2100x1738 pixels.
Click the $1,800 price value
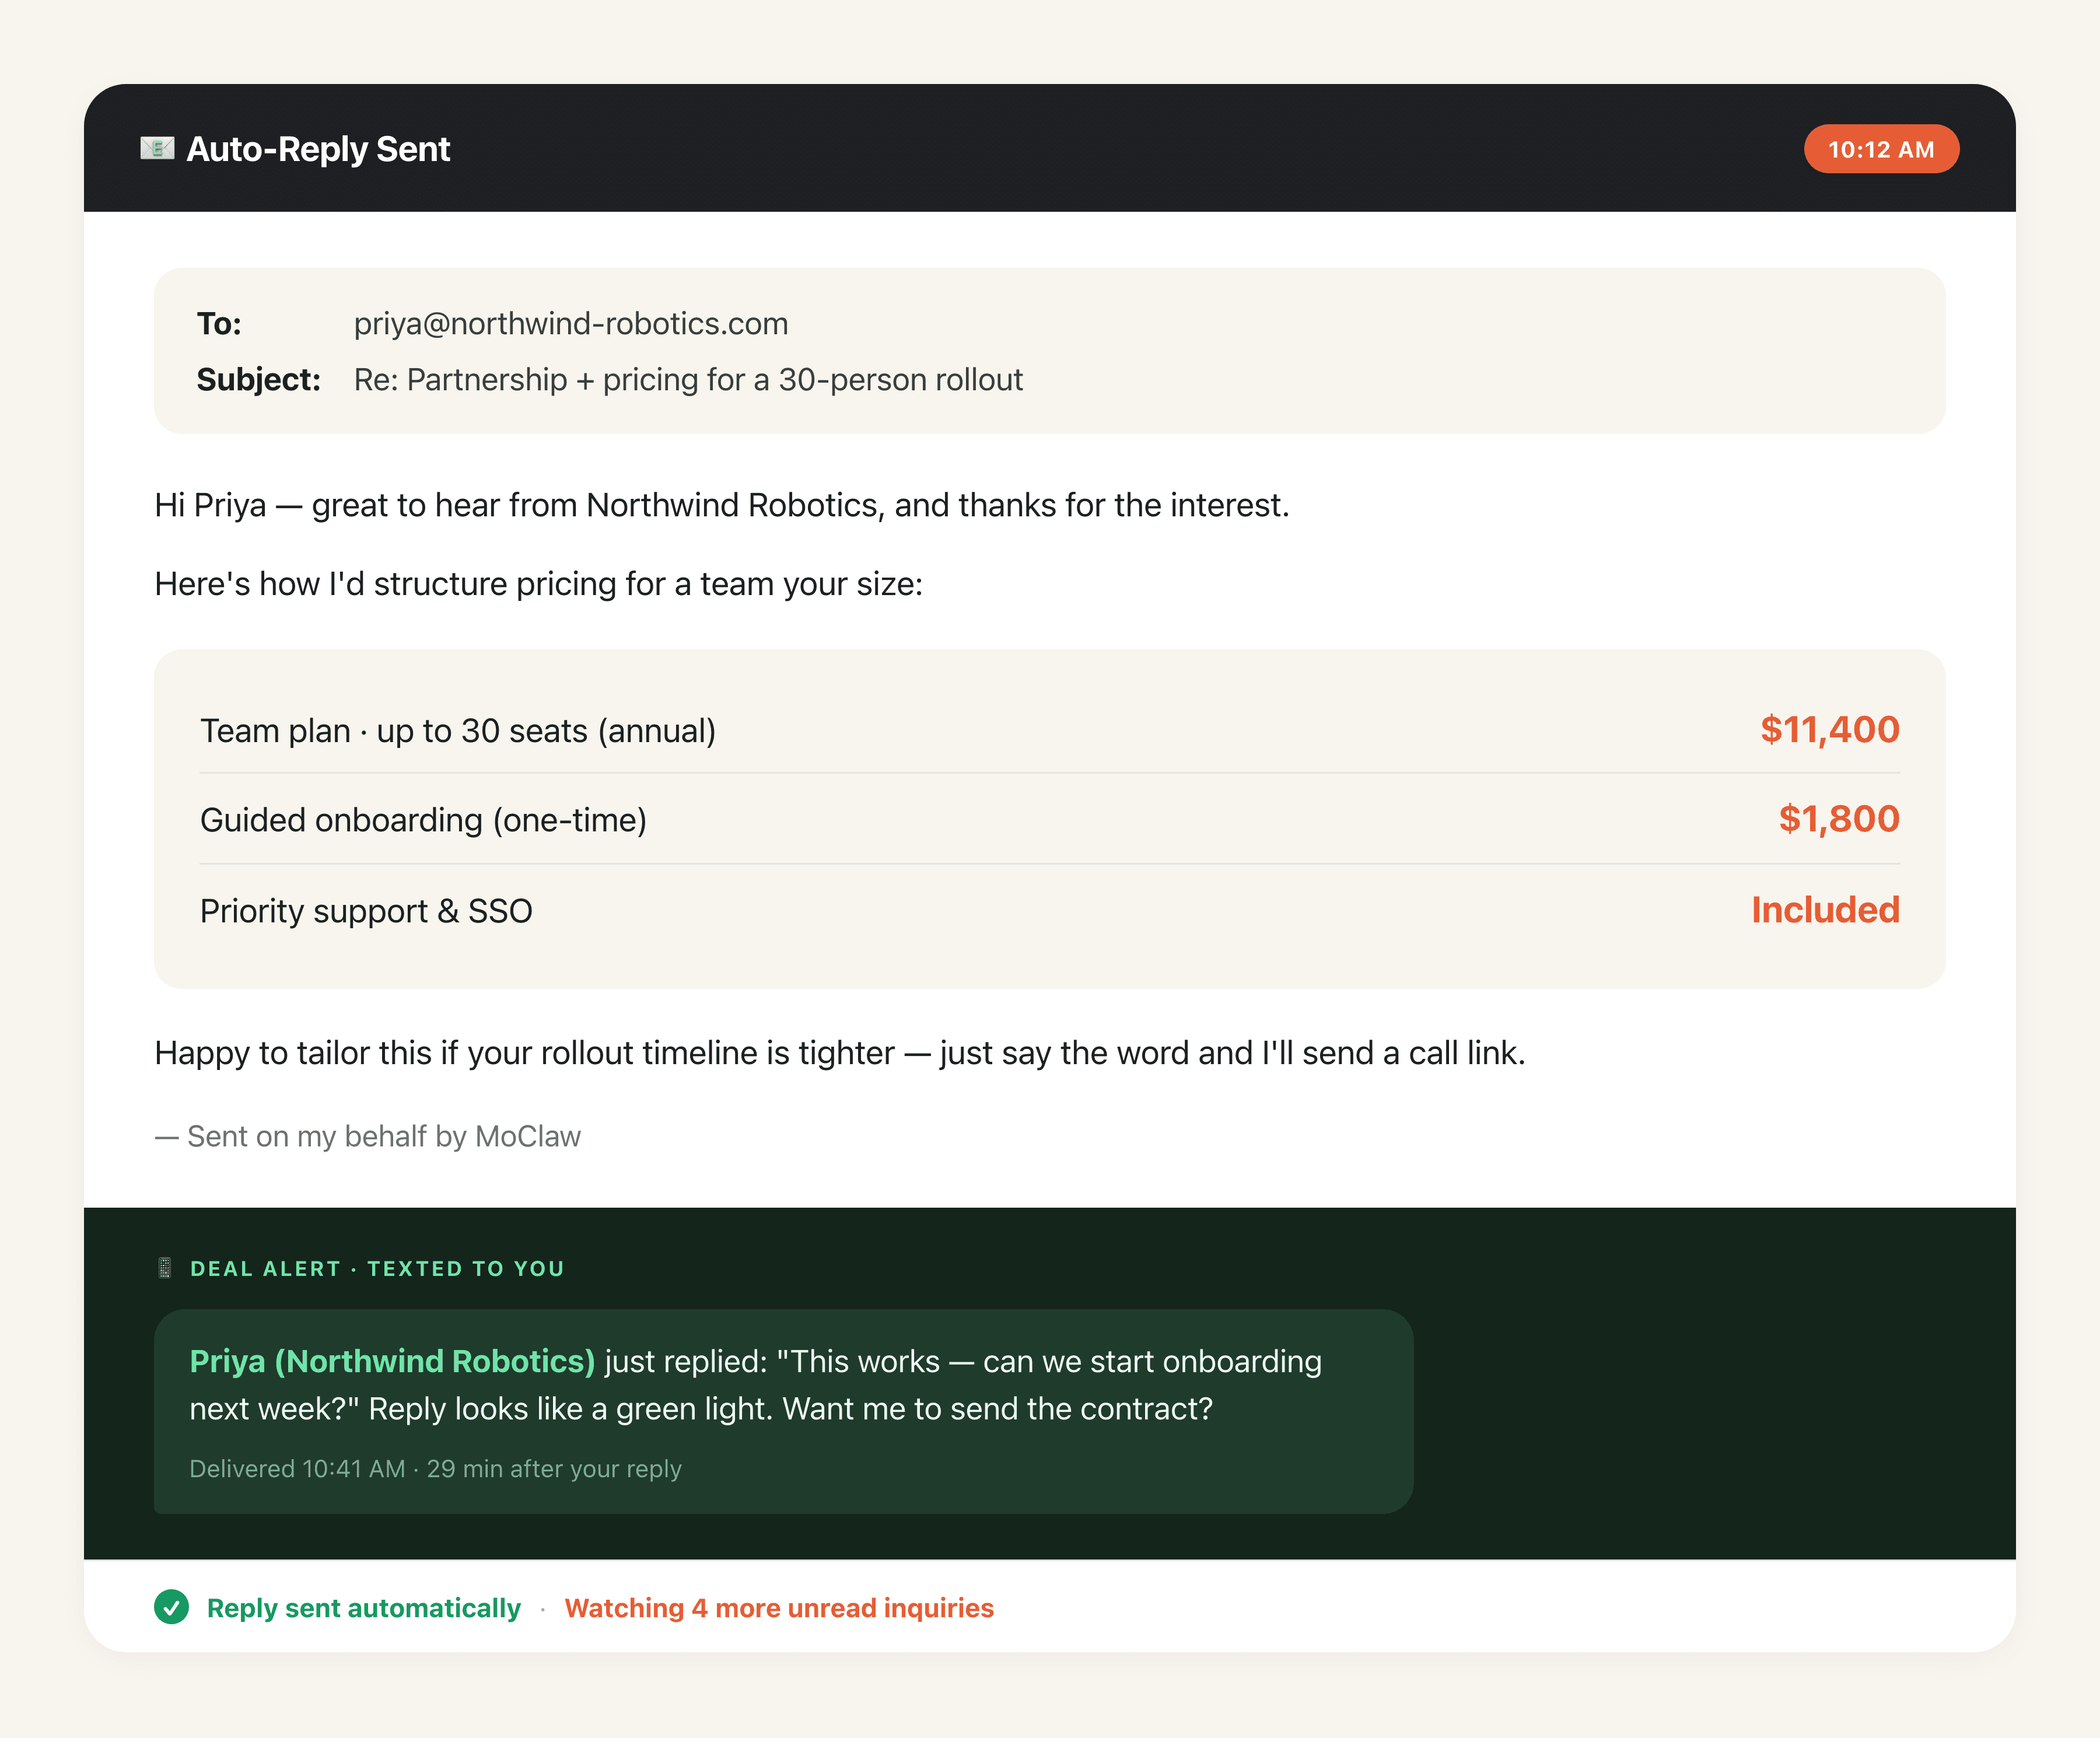[1839, 819]
